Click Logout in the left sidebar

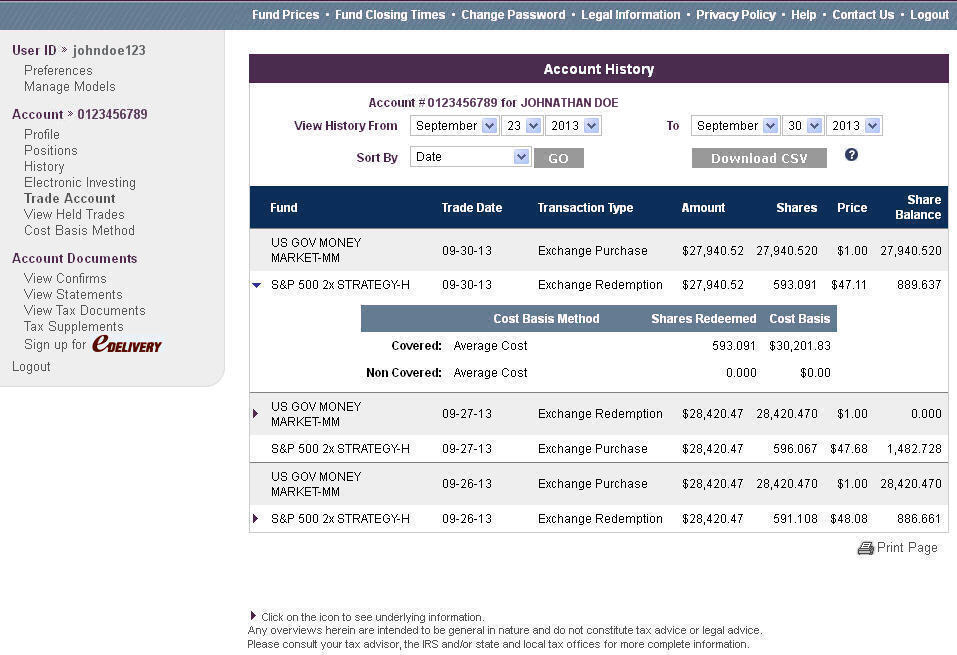[31, 366]
